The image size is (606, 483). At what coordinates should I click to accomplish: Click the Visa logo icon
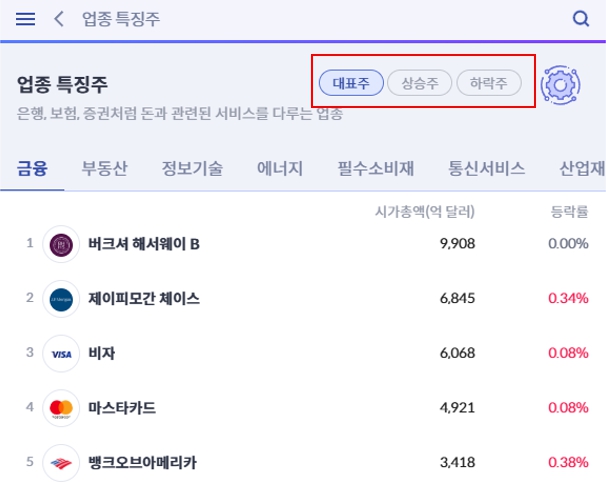pyautogui.click(x=61, y=354)
